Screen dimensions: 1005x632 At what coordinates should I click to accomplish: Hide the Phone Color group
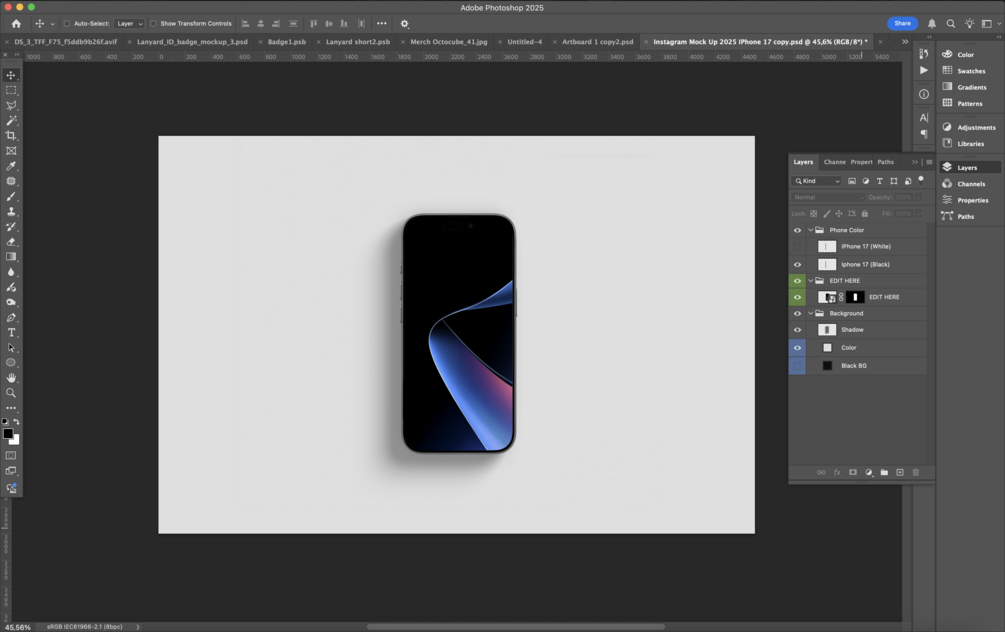pyautogui.click(x=797, y=230)
